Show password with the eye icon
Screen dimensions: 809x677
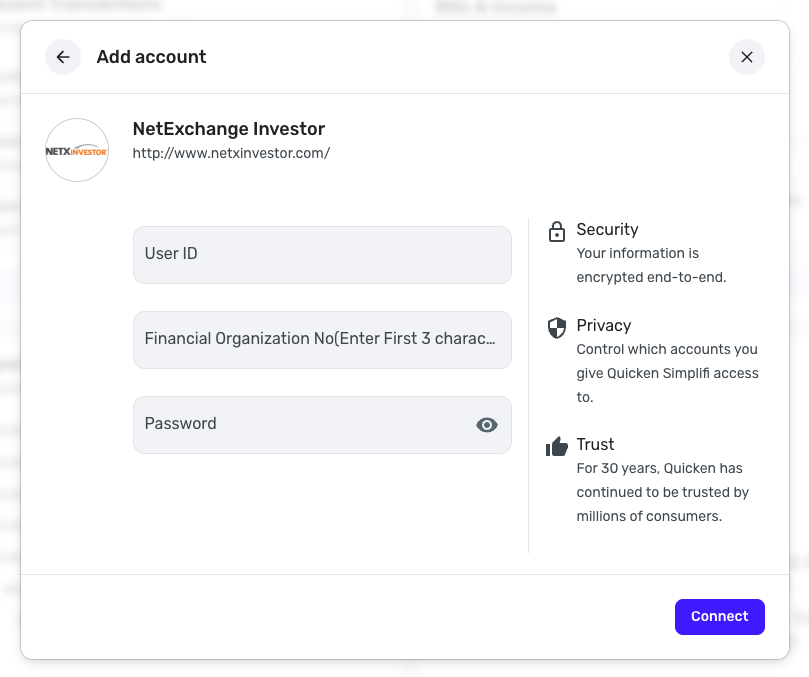pos(486,425)
